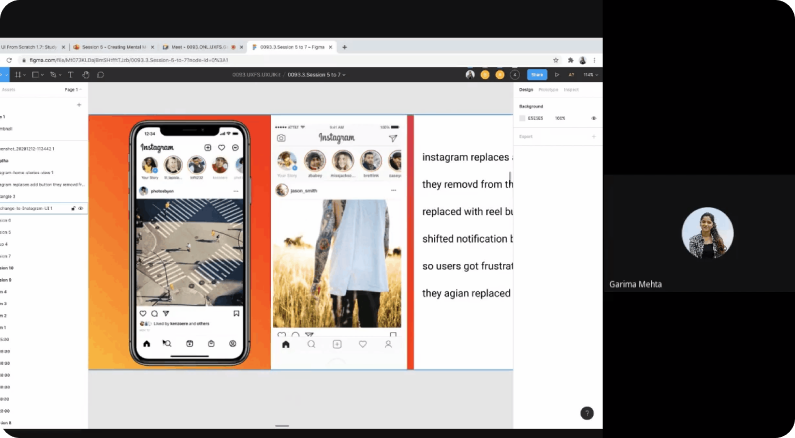Image resolution: width=795 pixels, height=438 pixels.
Task: Select the change-to-Instagram-UI 1 layer
Action: coord(44,208)
